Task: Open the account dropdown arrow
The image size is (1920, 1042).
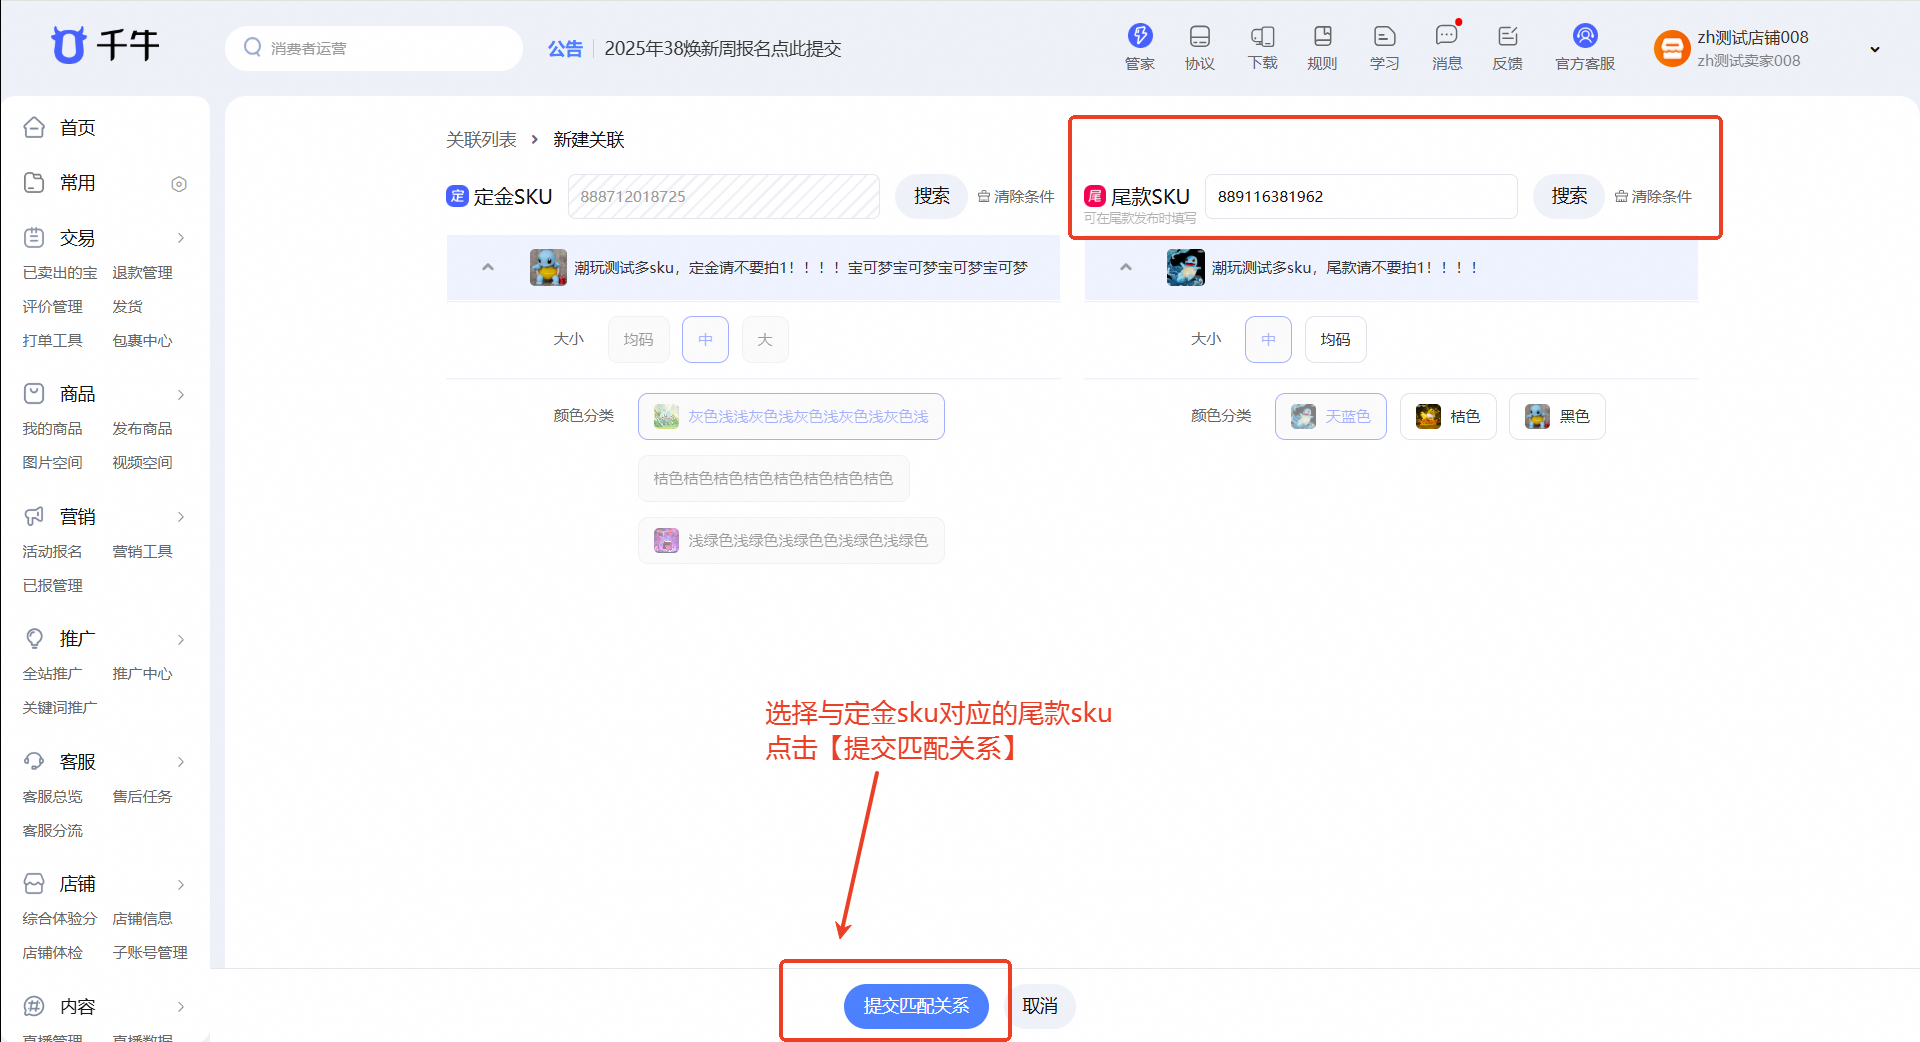Action: pyautogui.click(x=1875, y=49)
